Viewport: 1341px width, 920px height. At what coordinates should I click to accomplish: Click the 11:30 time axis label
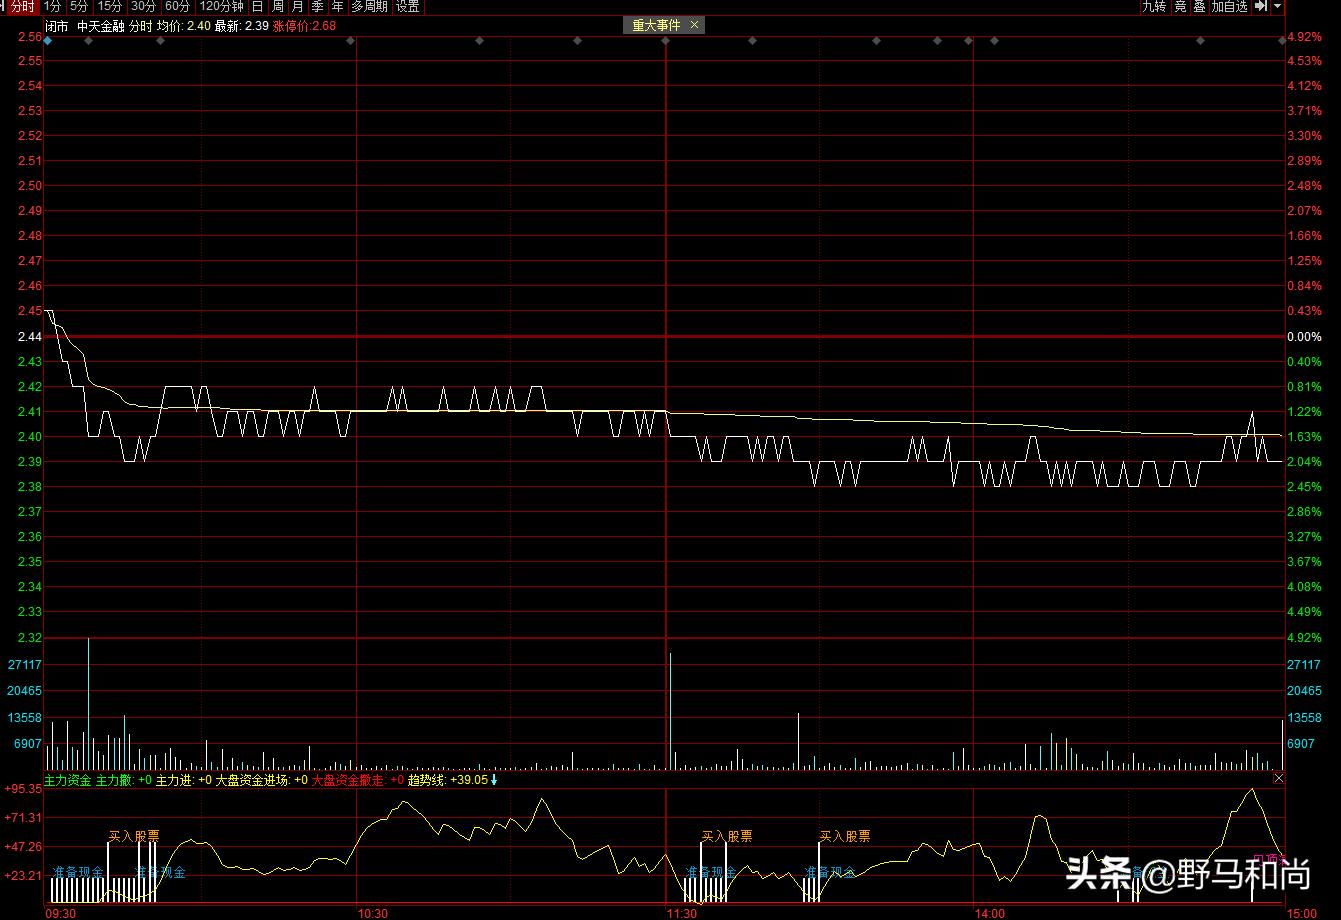(x=682, y=913)
